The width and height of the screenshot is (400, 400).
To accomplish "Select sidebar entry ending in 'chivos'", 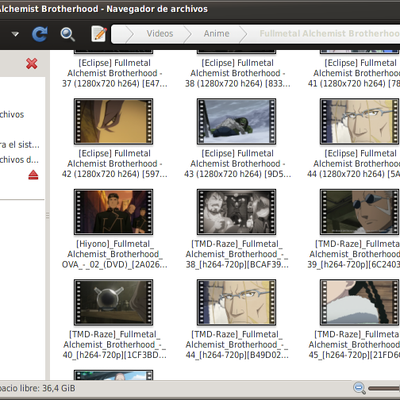I will 12,115.
